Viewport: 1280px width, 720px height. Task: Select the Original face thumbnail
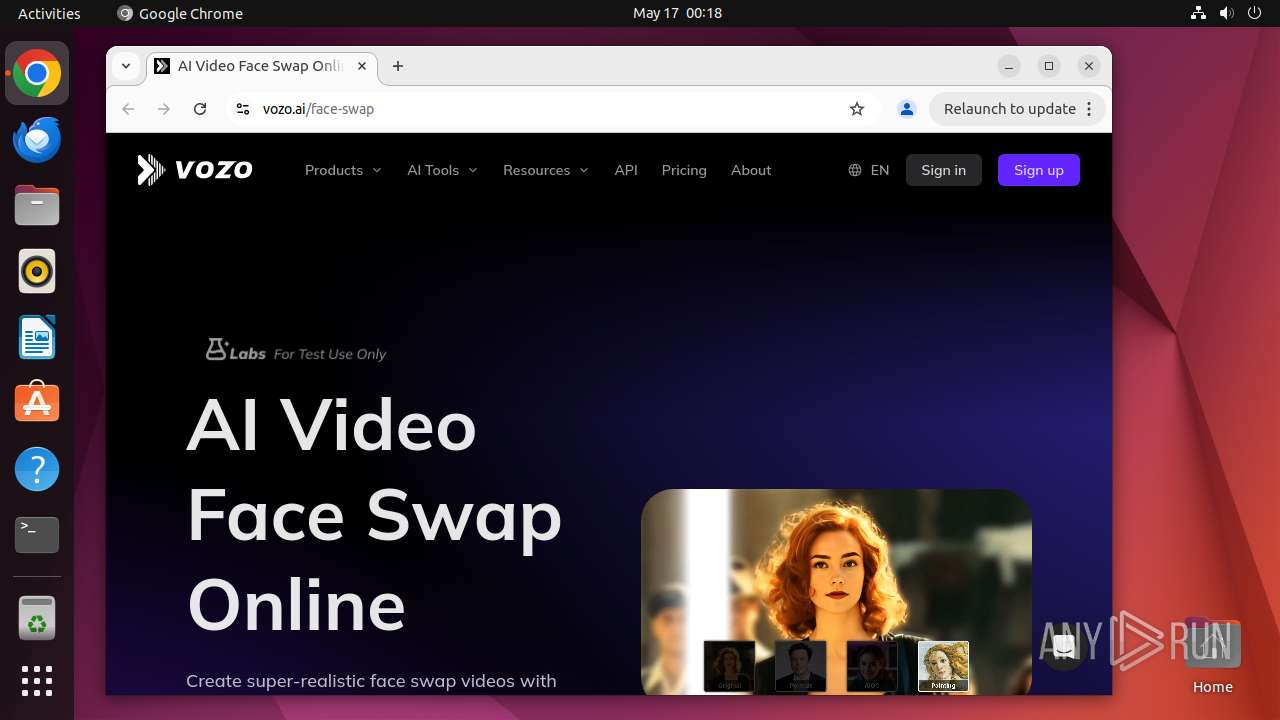(729, 666)
